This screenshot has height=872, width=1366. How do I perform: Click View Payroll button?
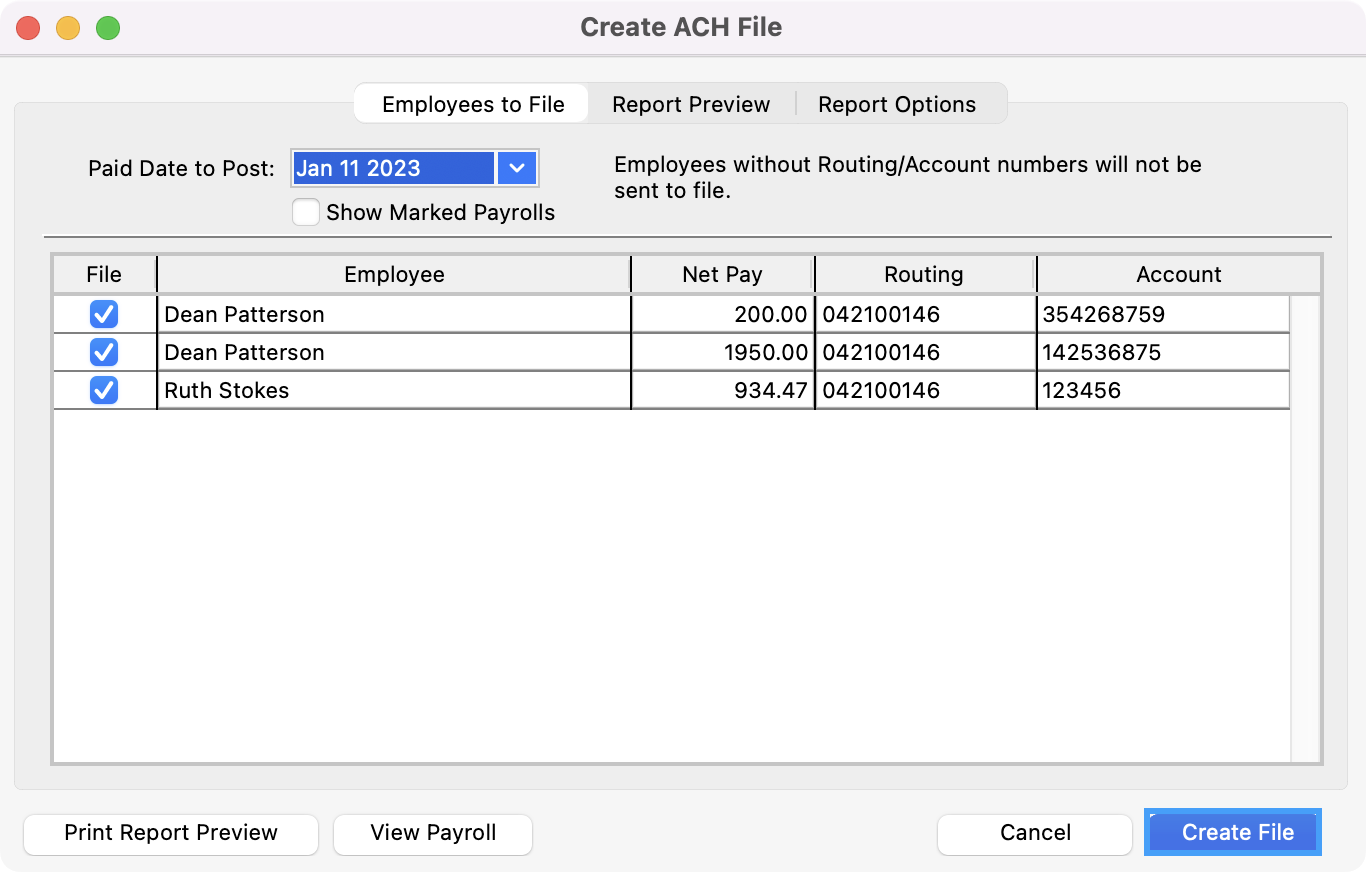(x=433, y=832)
